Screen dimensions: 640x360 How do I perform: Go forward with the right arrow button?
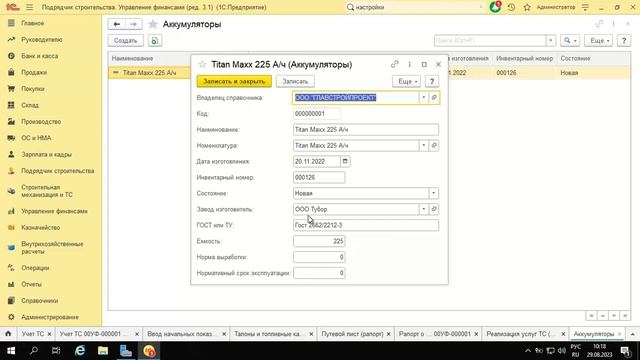point(133,24)
